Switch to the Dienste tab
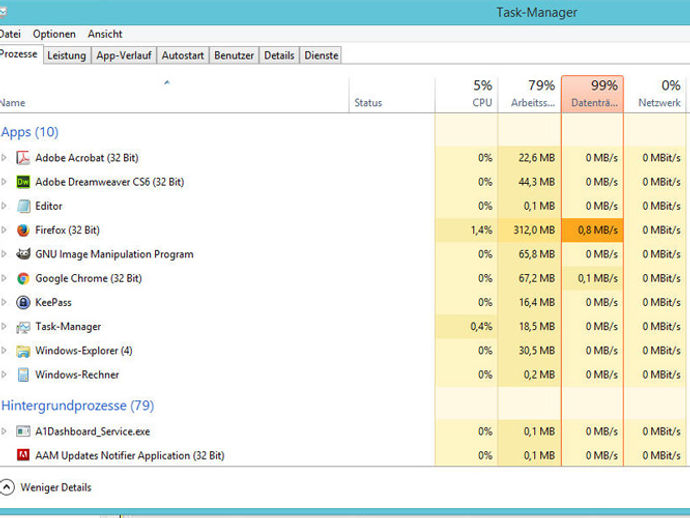Viewport: 690px width, 518px height. pos(321,55)
